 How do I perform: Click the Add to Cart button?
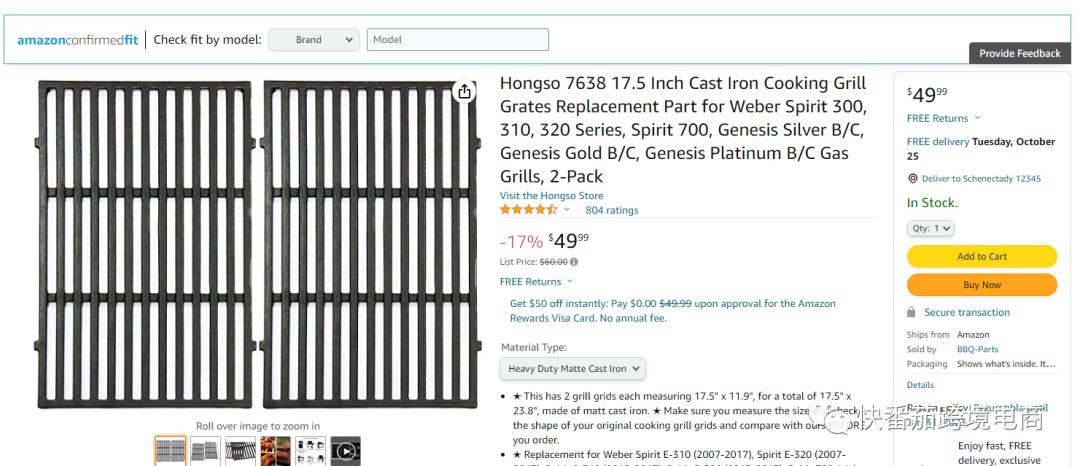[x=981, y=256]
